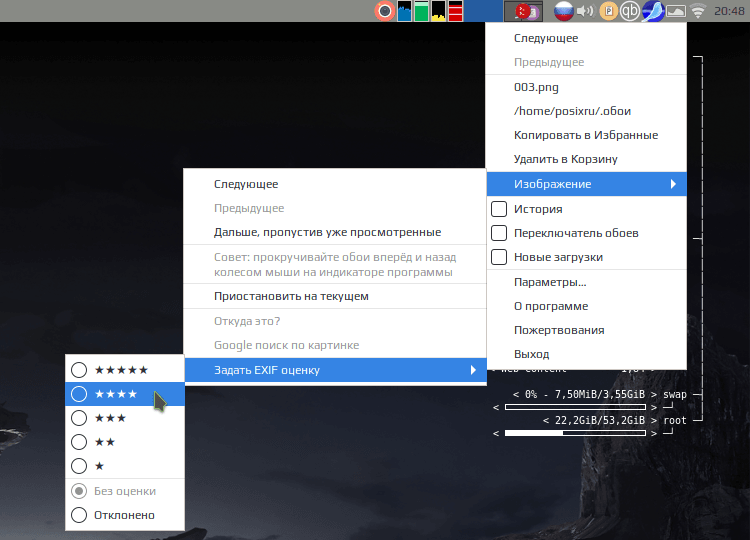Viewport: 750px width, 540px height.
Task: Choose Дальше, пропустив уже просмотренные
Action: [335, 232]
